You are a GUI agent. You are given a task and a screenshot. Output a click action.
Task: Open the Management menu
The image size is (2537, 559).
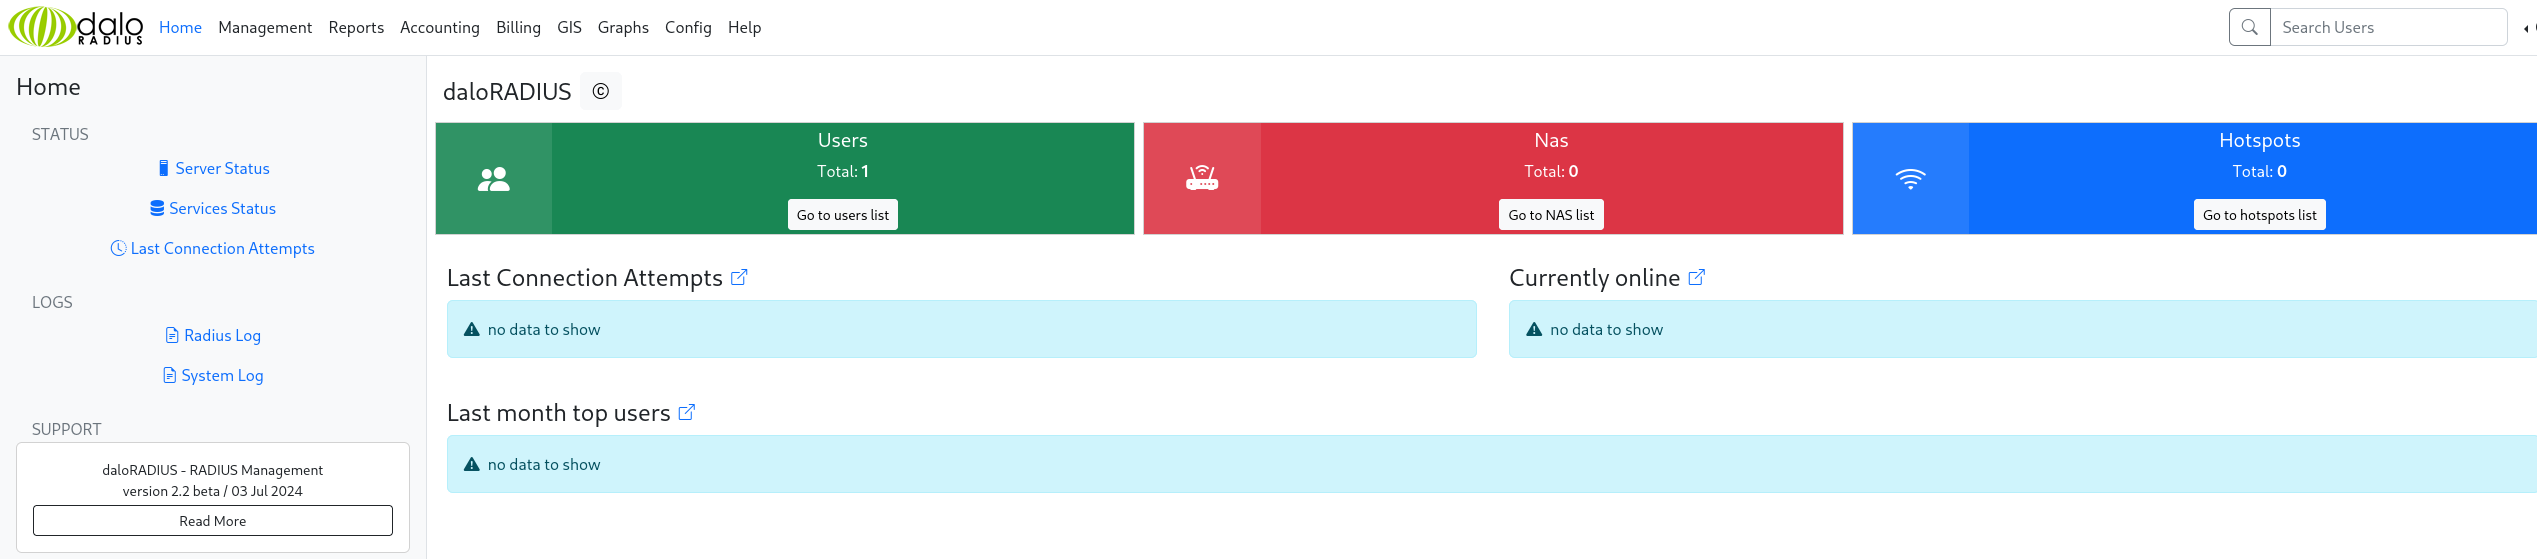(x=265, y=27)
